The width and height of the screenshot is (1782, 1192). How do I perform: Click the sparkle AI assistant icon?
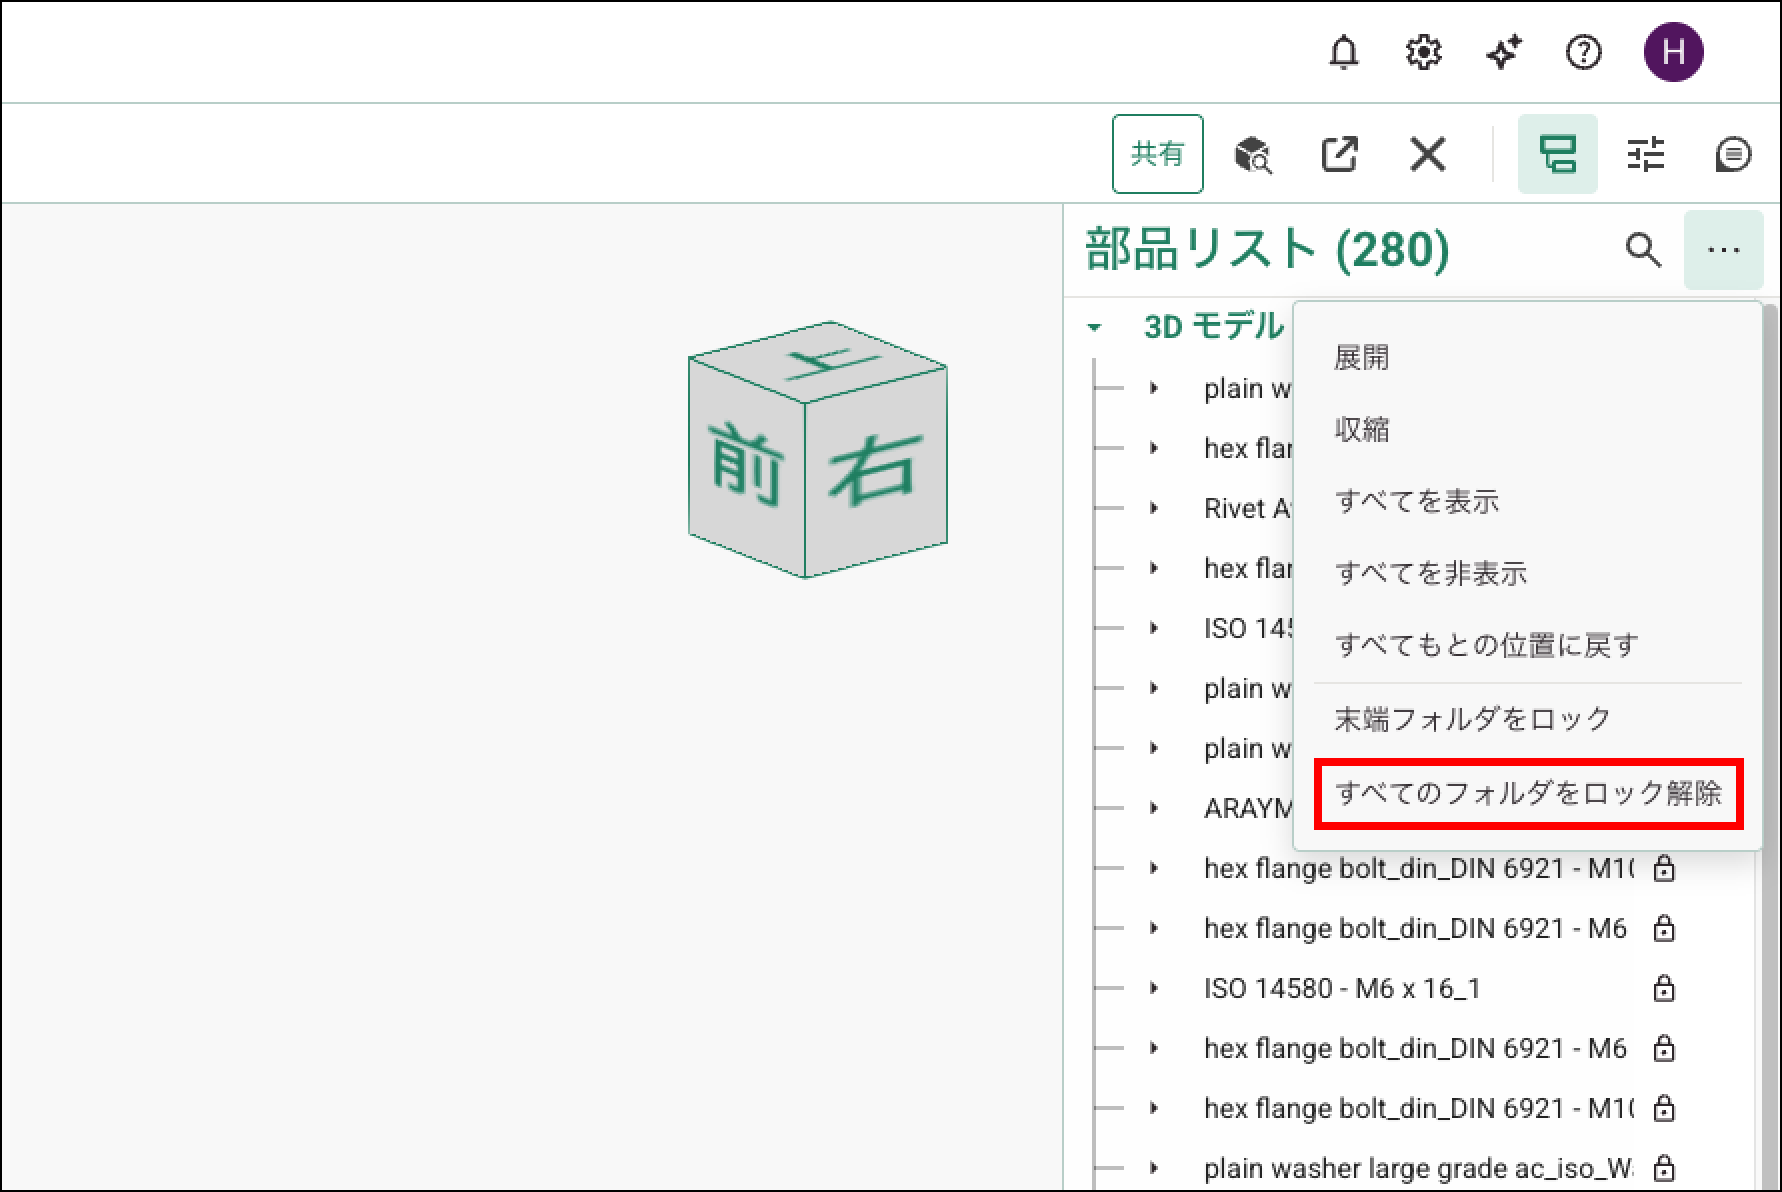pos(1503,52)
